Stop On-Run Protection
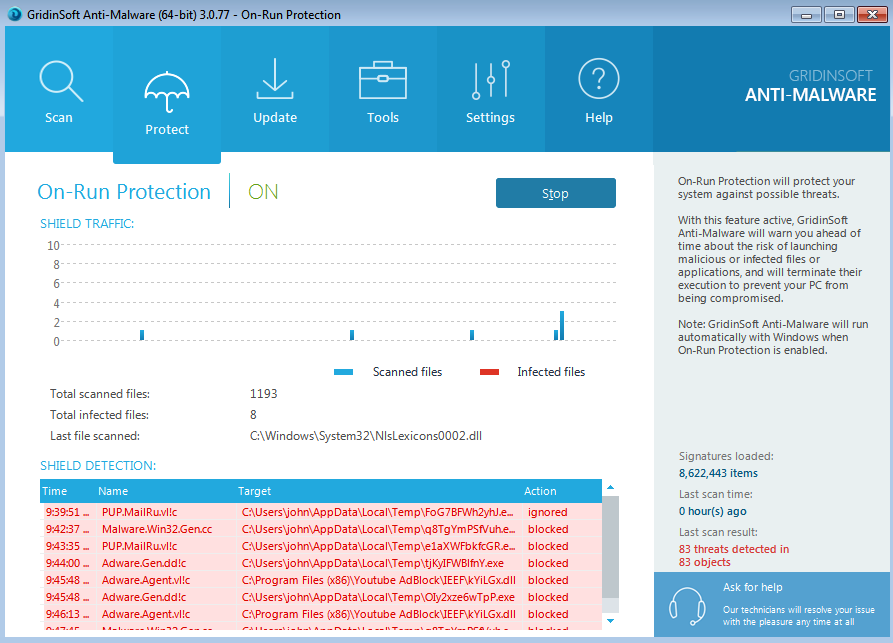Screen dimensions: 893x643 coord(555,193)
